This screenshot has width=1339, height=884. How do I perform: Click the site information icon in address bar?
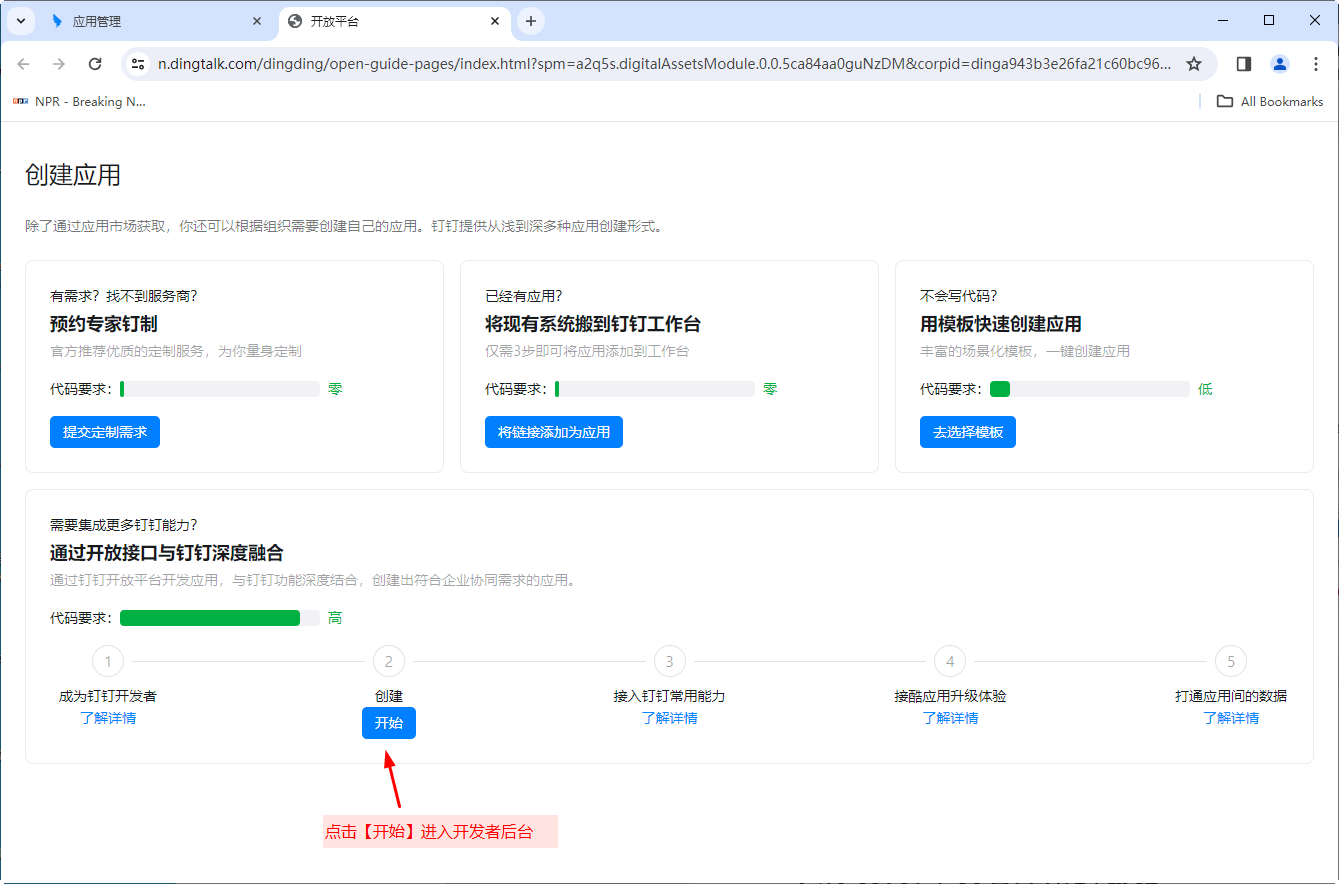pos(139,64)
